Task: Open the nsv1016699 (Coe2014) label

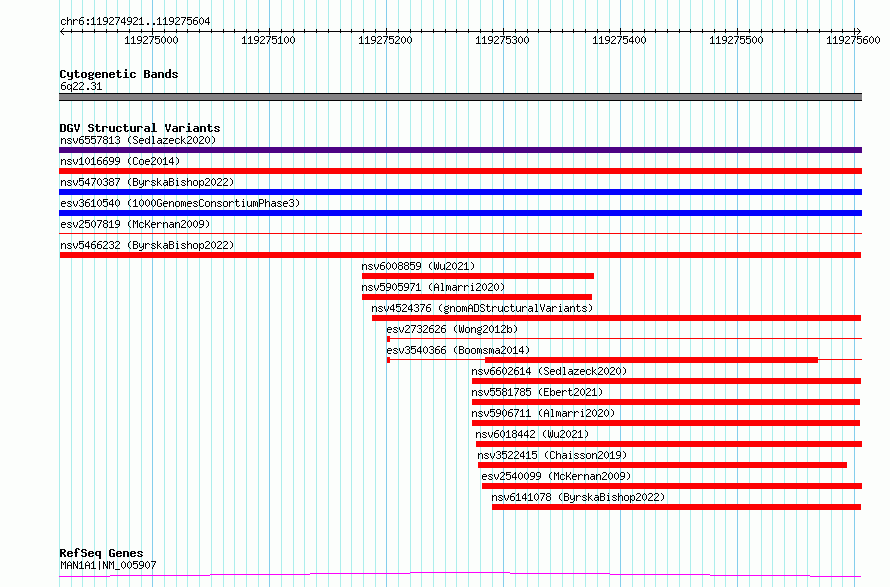Action: [120, 161]
